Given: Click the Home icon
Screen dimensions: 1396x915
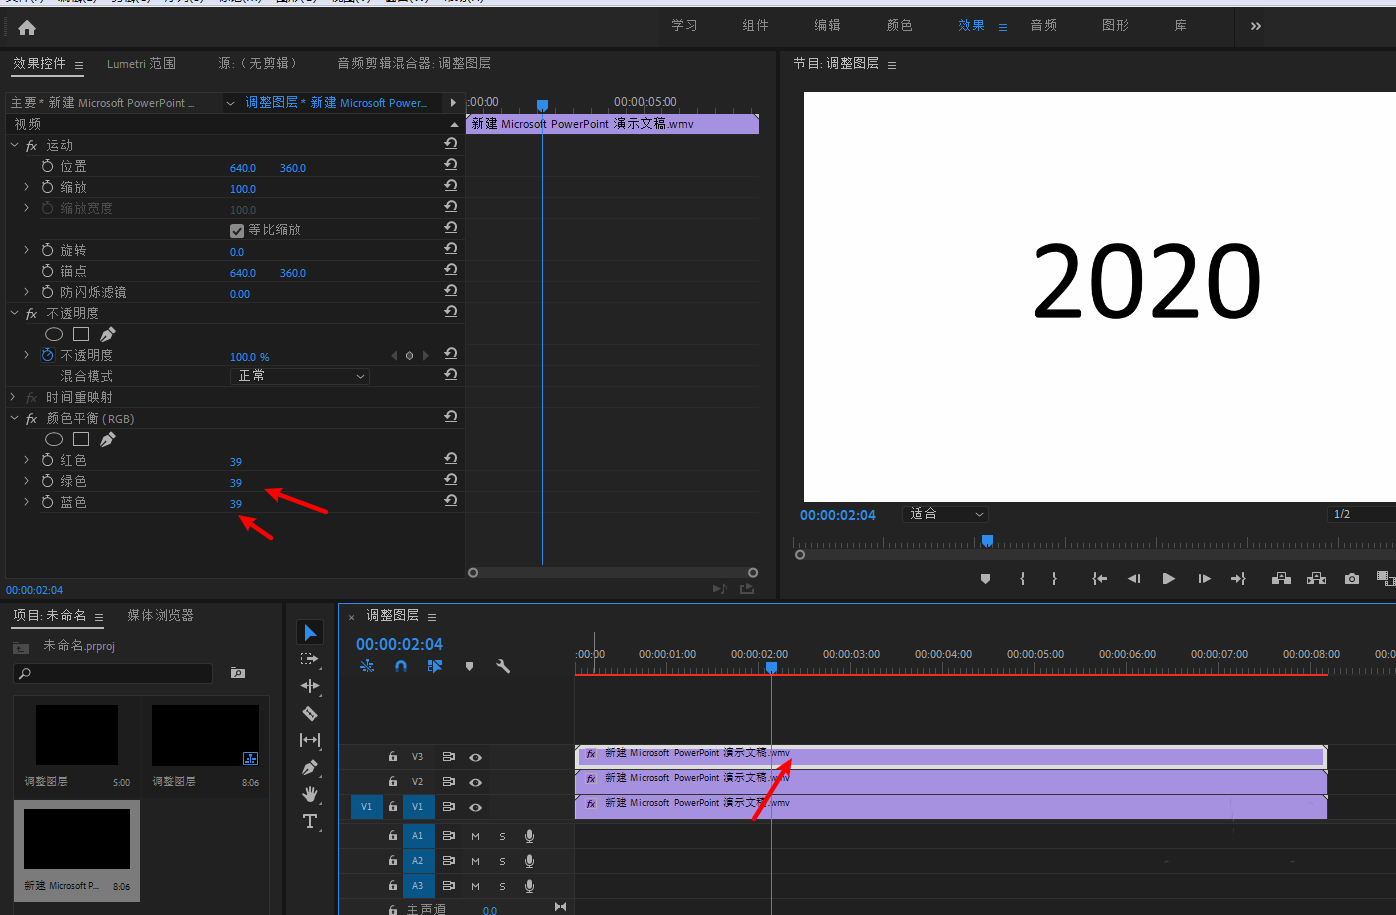Looking at the screenshot, I should (x=27, y=28).
